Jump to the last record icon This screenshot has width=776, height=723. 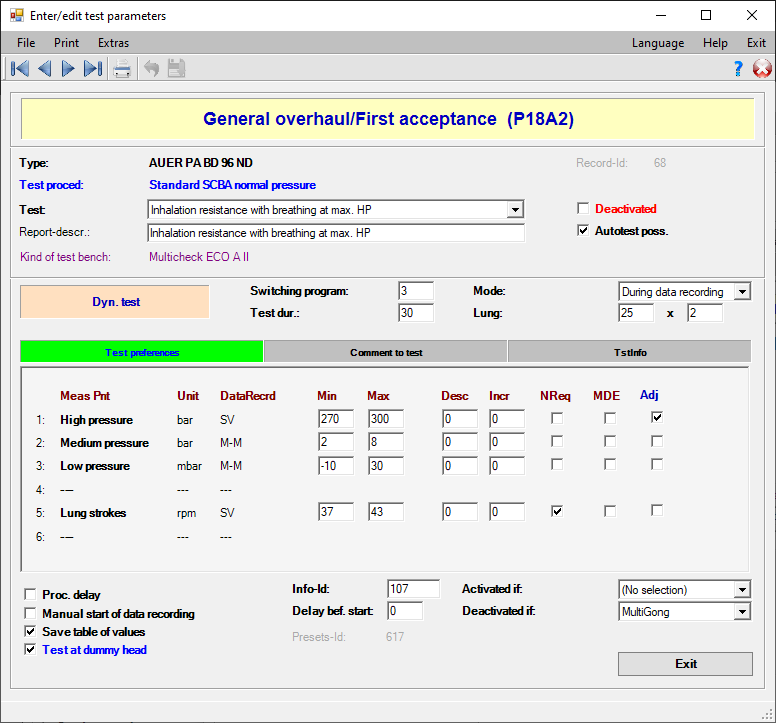pos(93,69)
